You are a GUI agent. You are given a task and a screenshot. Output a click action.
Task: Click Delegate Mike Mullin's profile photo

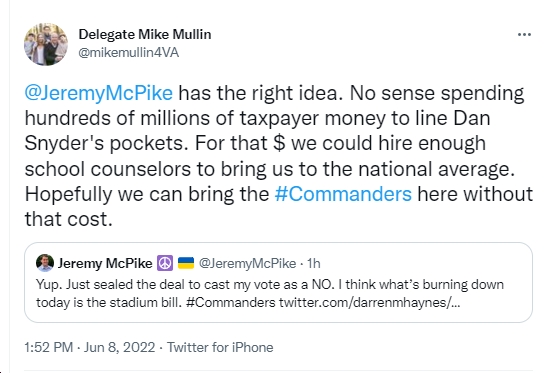46,44
